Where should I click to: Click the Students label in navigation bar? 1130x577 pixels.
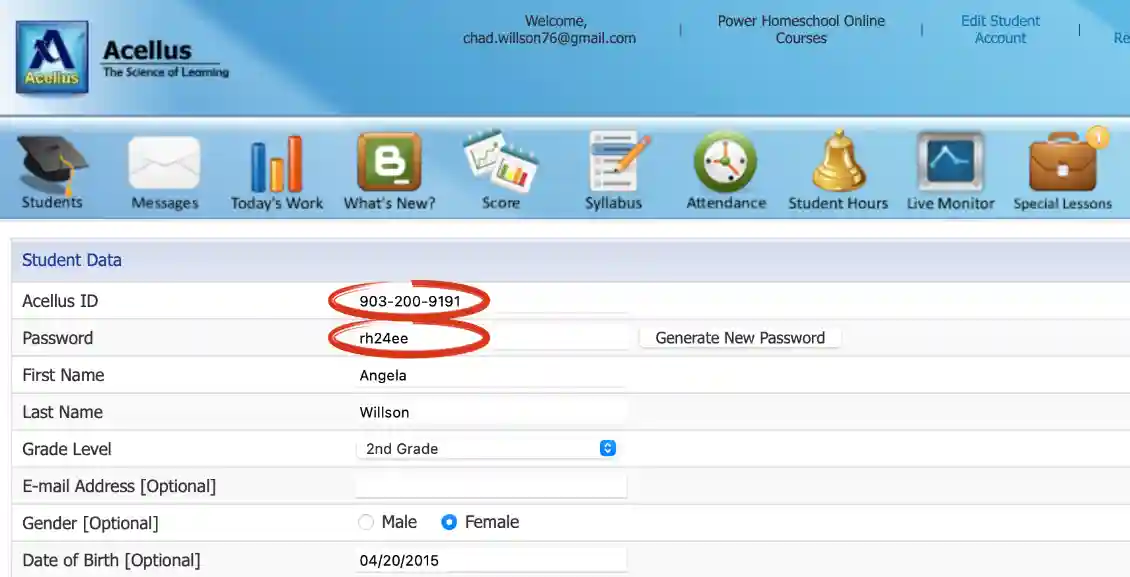tap(52, 202)
